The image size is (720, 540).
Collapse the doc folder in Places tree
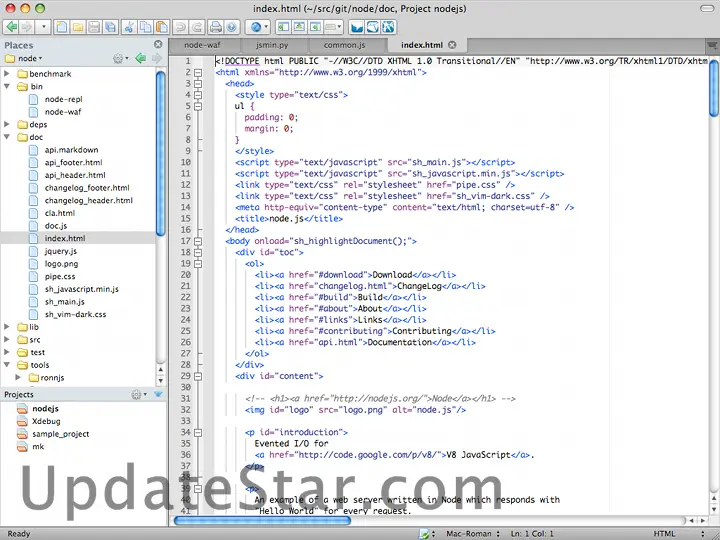(x=8, y=137)
